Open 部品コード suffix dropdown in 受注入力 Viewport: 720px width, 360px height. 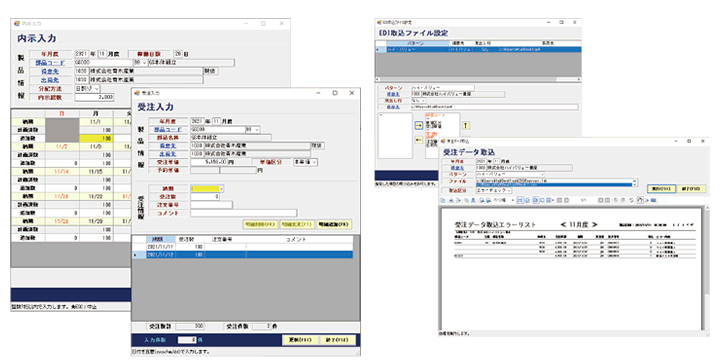pos(257,129)
